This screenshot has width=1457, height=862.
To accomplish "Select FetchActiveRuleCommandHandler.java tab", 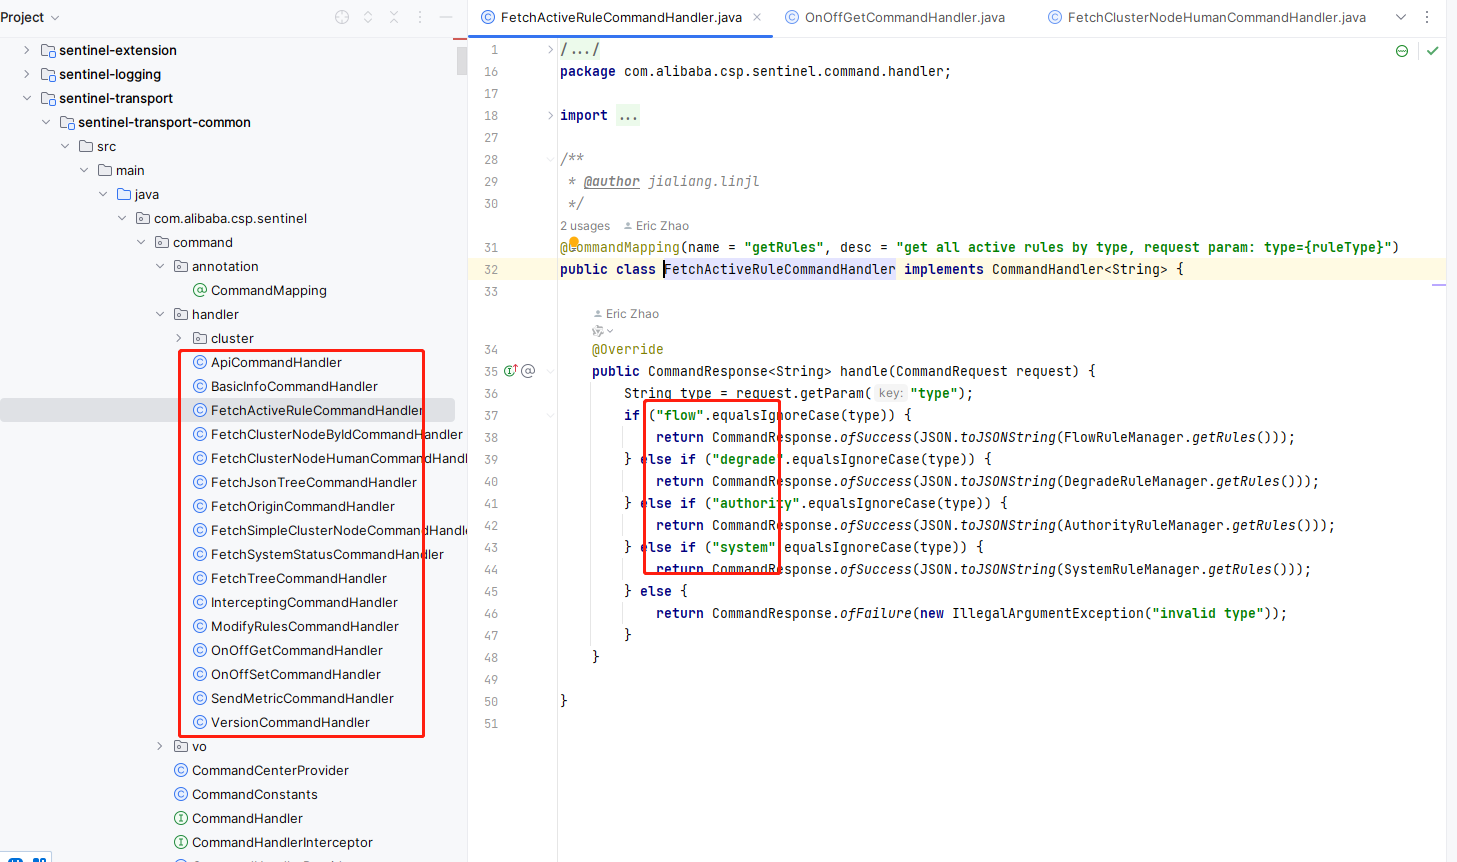I will [620, 17].
